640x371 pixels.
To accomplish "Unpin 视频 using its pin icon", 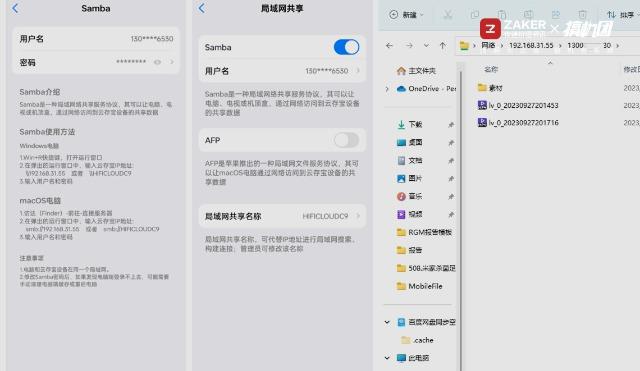I will pyautogui.click(x=451, y=214).
